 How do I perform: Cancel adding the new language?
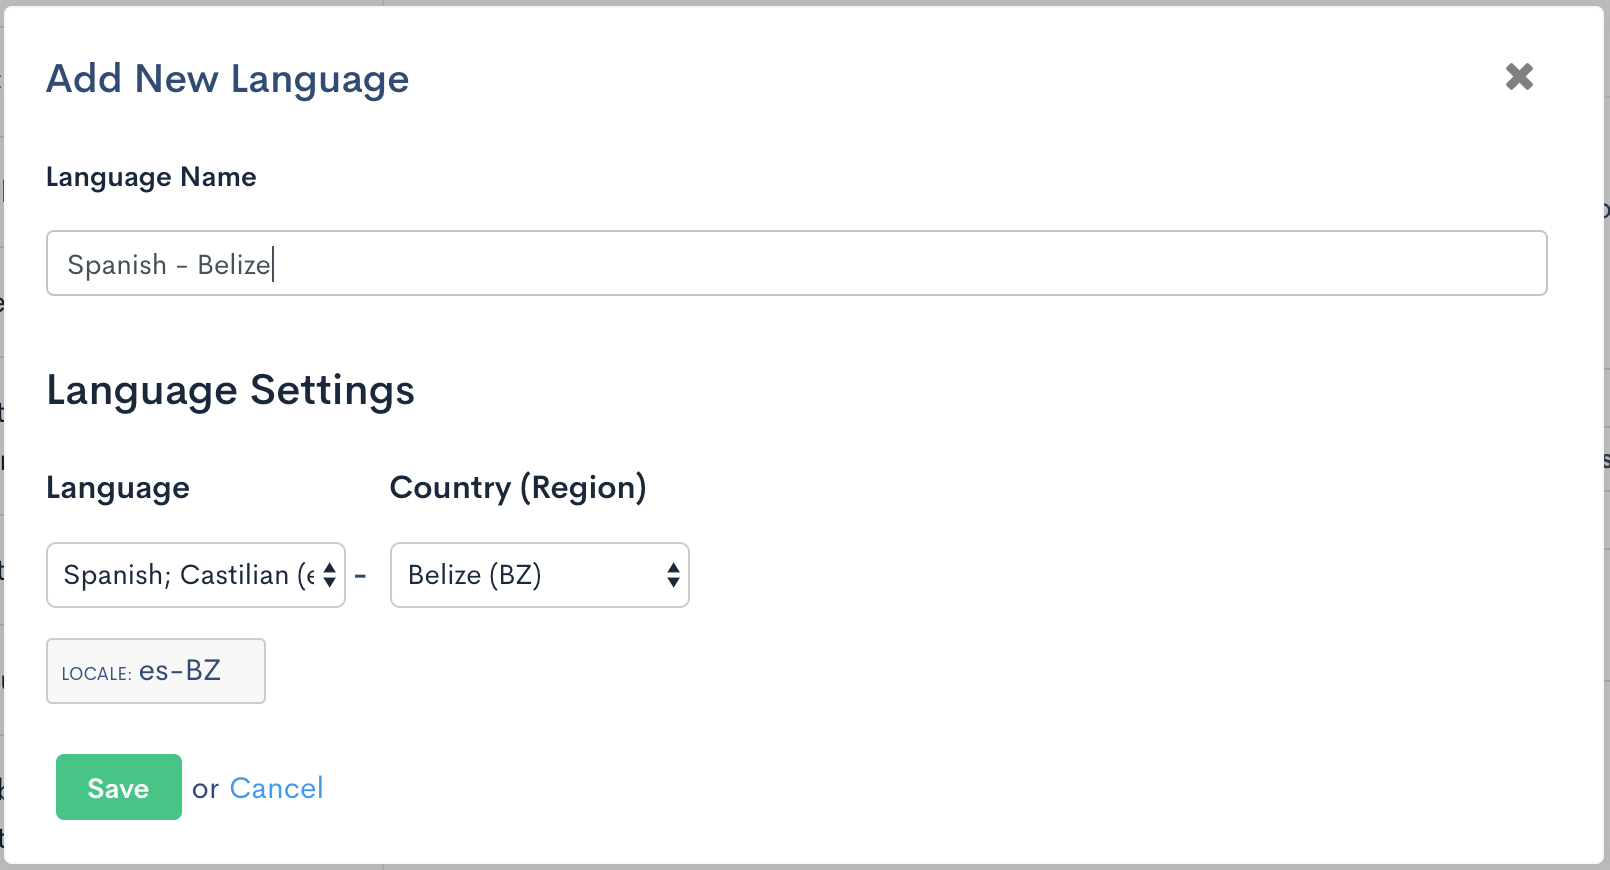(277, 788)
